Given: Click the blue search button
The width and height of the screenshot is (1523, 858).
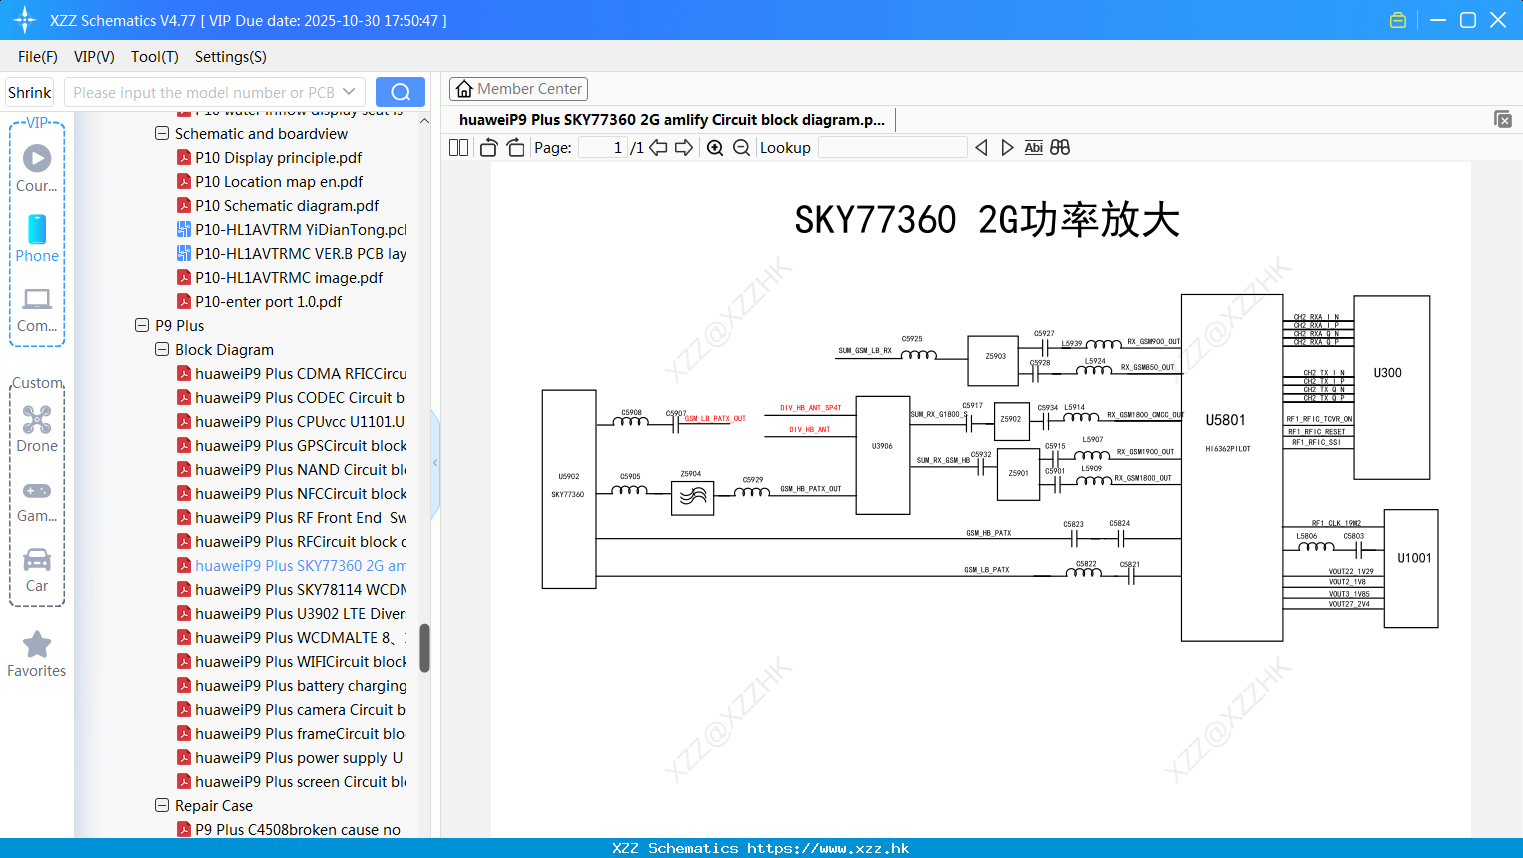Looking at the screenshot, I should [400, 92].
